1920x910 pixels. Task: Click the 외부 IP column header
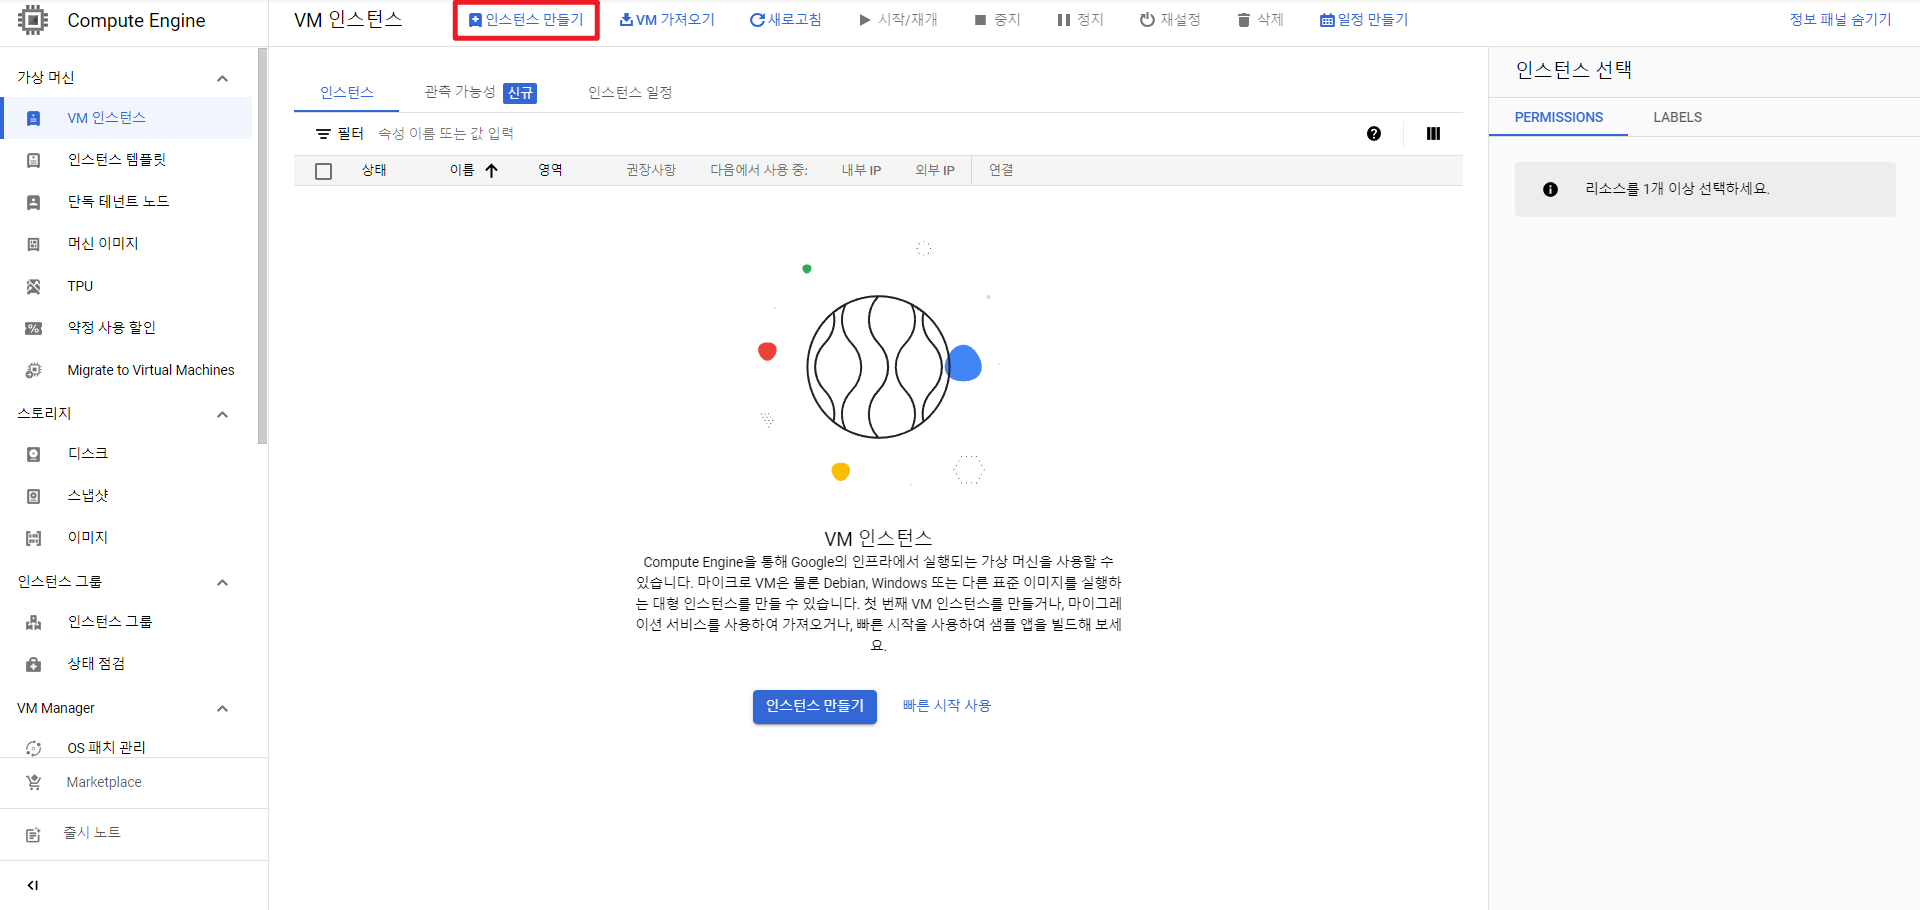935,171
